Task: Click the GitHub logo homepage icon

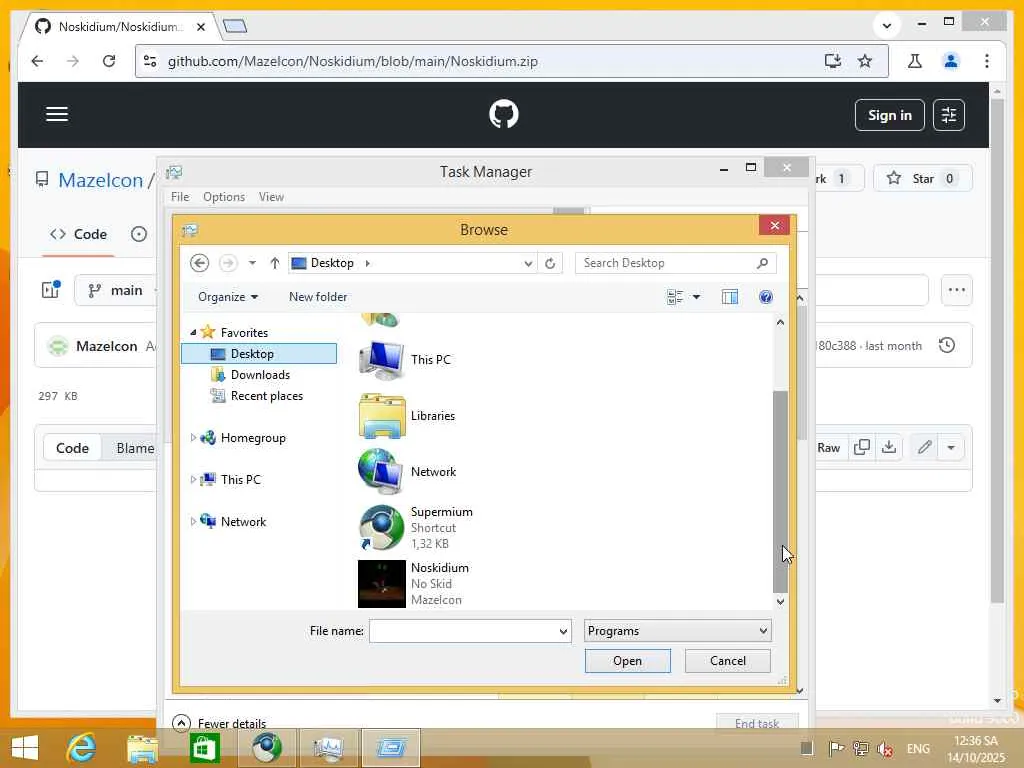Action: click(x=504, y=114)
